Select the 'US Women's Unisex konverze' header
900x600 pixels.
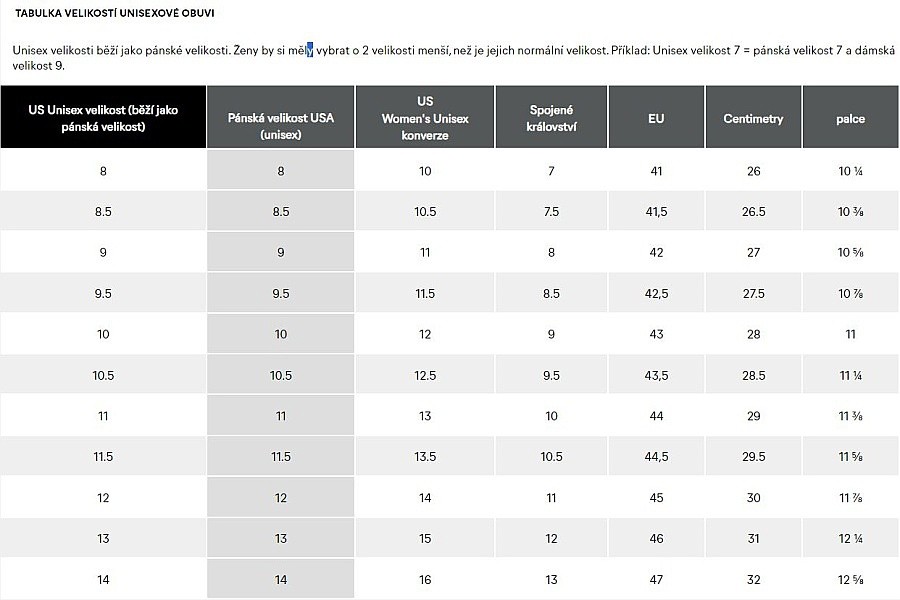tap(425, 118)
